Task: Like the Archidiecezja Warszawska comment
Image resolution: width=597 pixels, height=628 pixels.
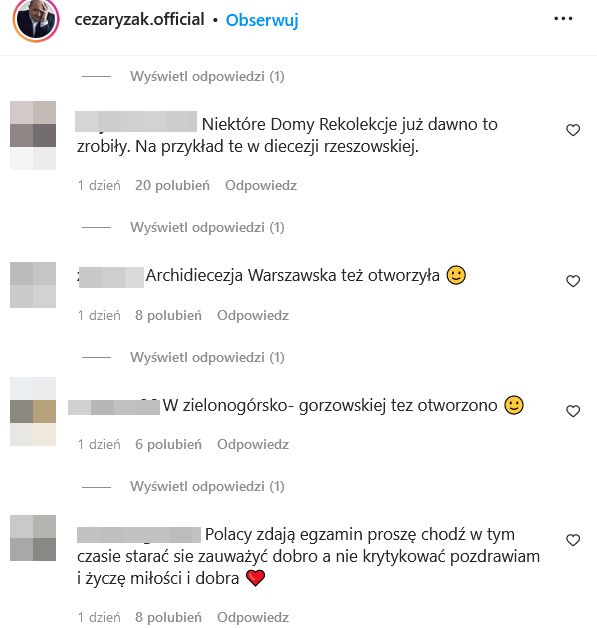Action: (x=573, y=281)
